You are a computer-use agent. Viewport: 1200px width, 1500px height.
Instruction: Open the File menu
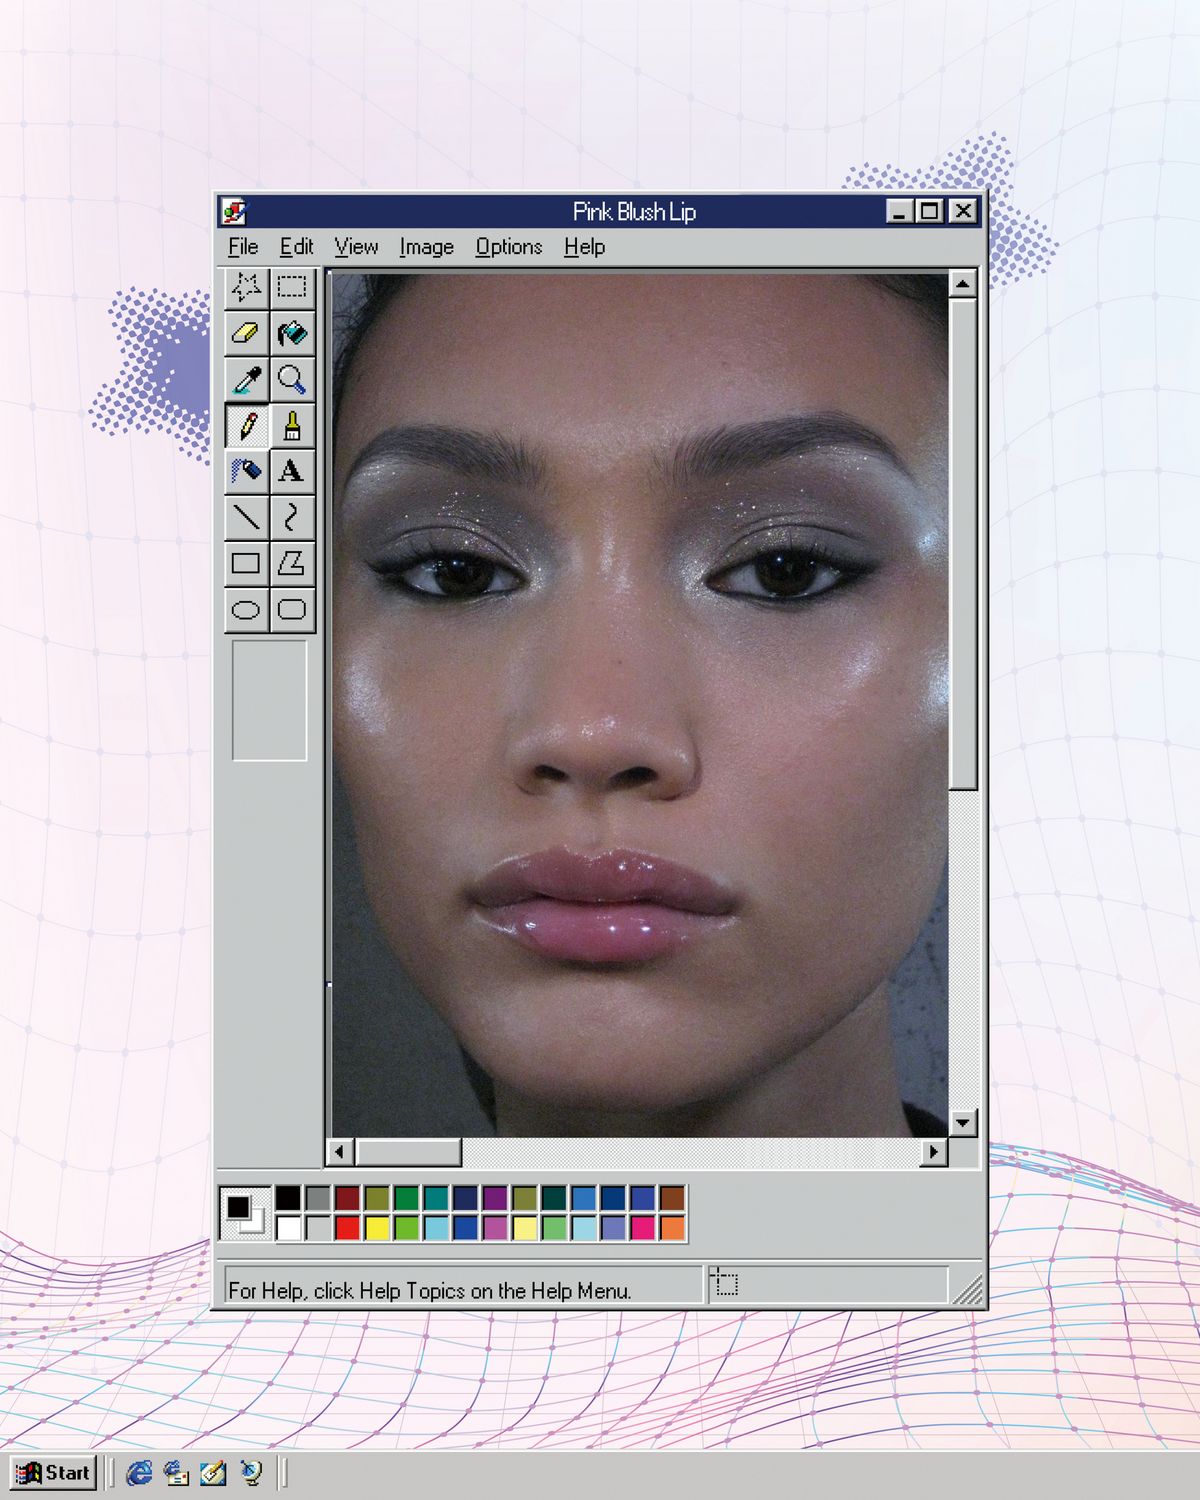243,247
